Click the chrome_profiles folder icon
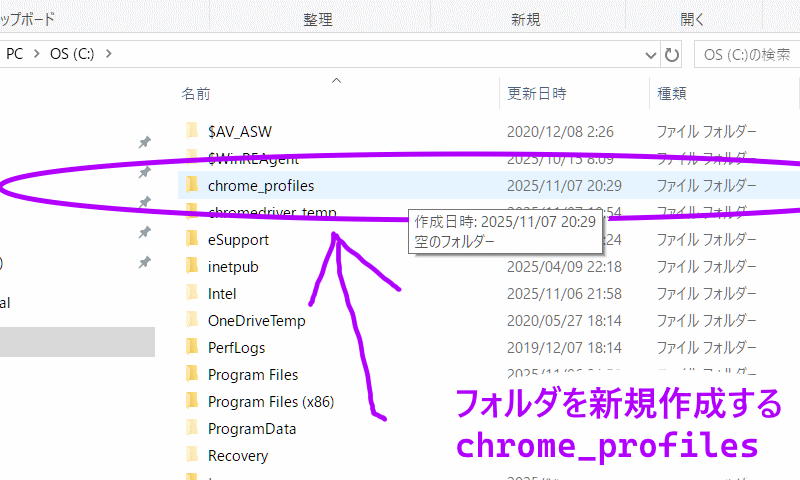 click(193, 185)
